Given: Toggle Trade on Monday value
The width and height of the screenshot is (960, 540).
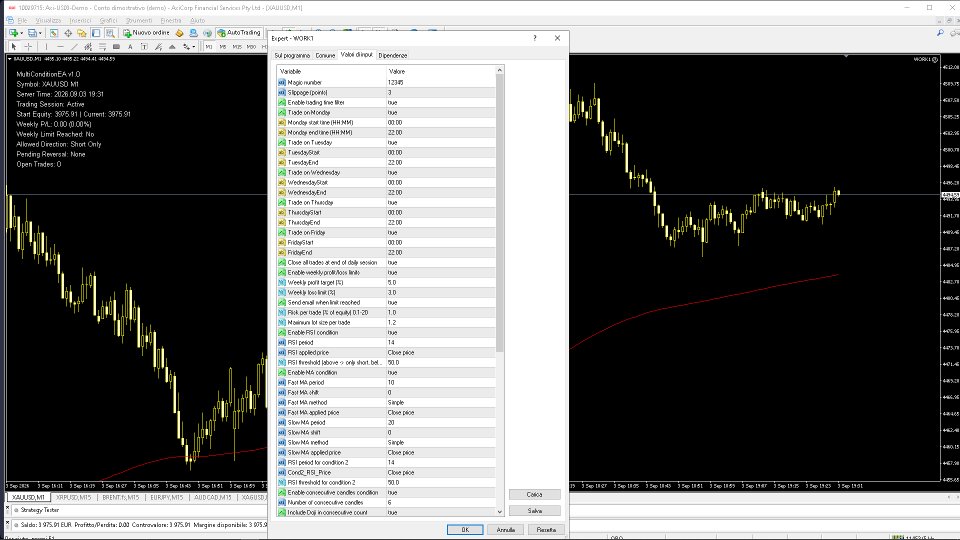Looking at the screenshot, I should [441, 113].
